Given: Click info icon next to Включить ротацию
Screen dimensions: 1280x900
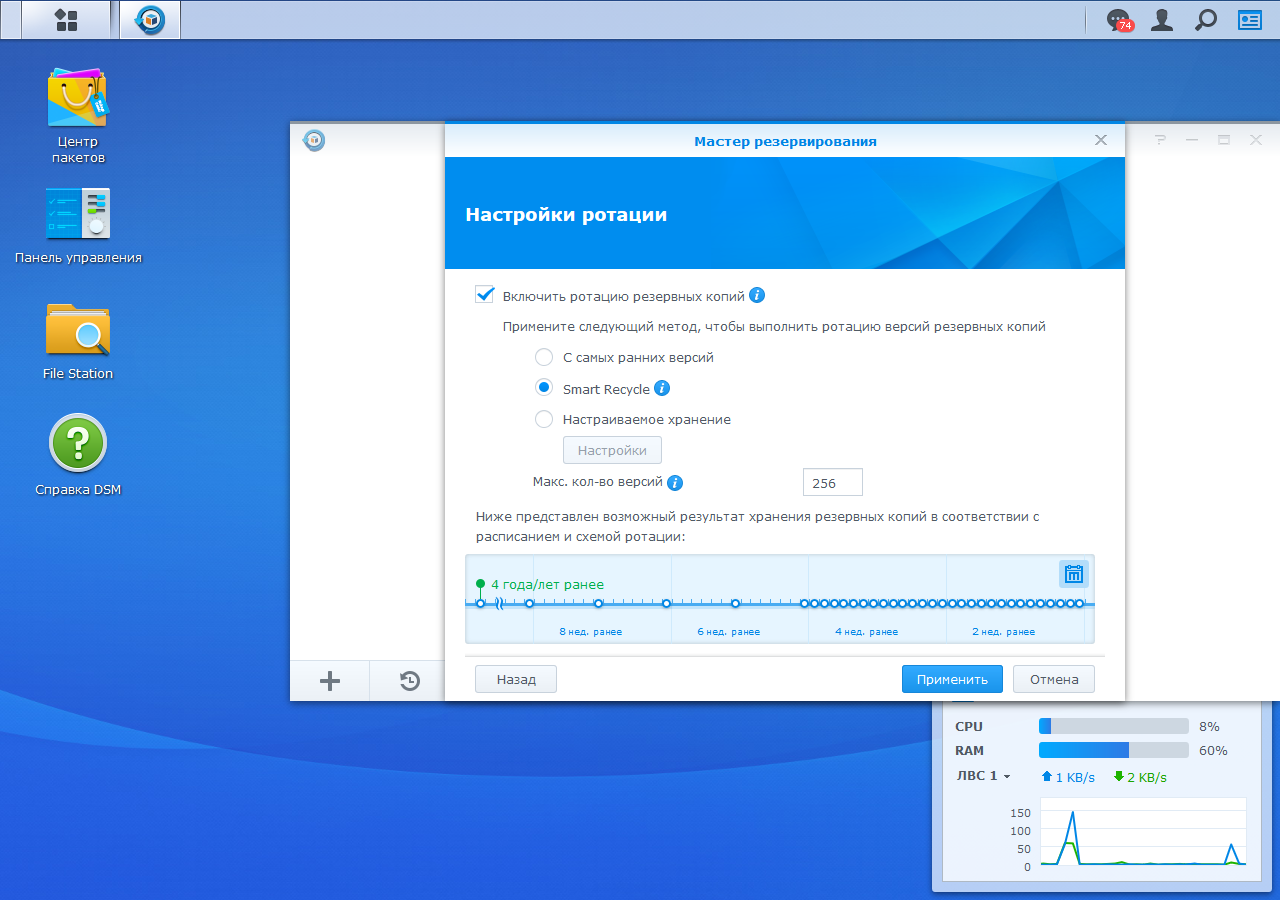Looking at the screenshot, I should (757, 295).
